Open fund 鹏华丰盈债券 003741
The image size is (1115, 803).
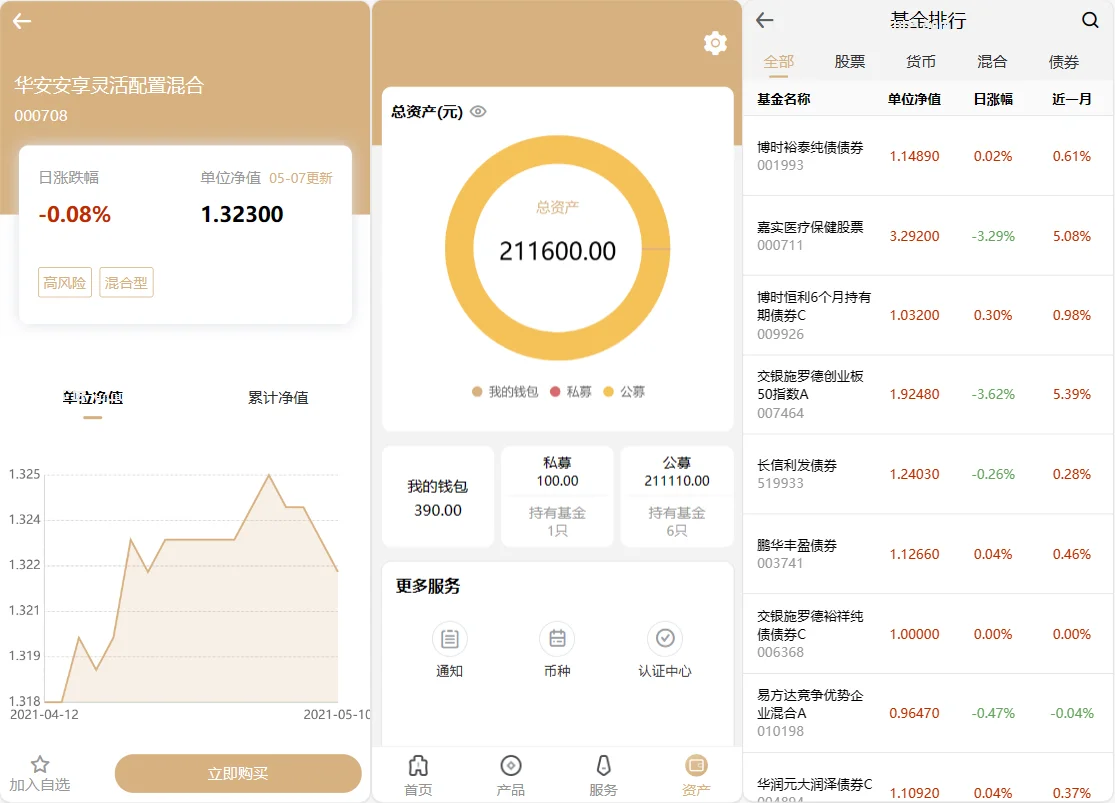(928, 553)
